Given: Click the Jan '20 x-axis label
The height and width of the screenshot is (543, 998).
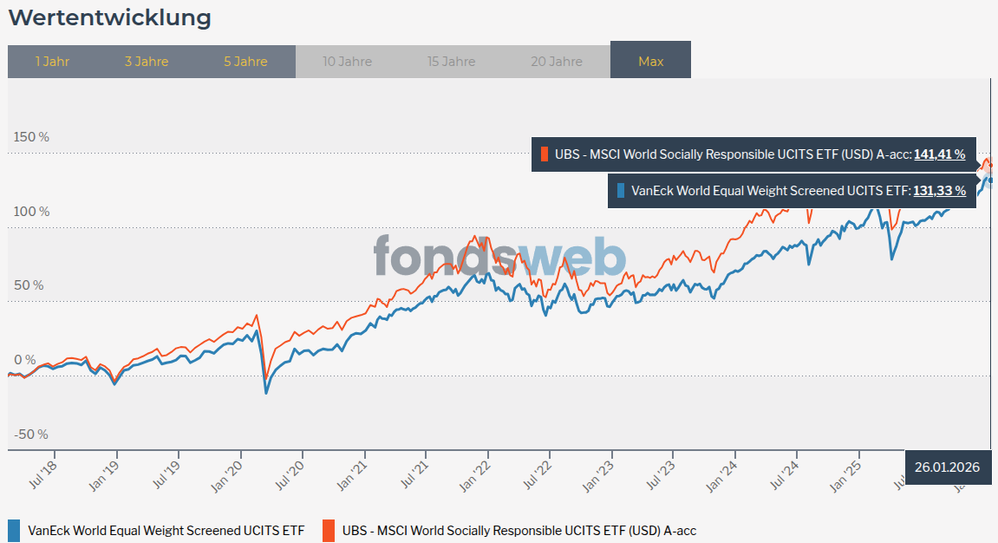Looking at the screenshot, I should (227, 476).
